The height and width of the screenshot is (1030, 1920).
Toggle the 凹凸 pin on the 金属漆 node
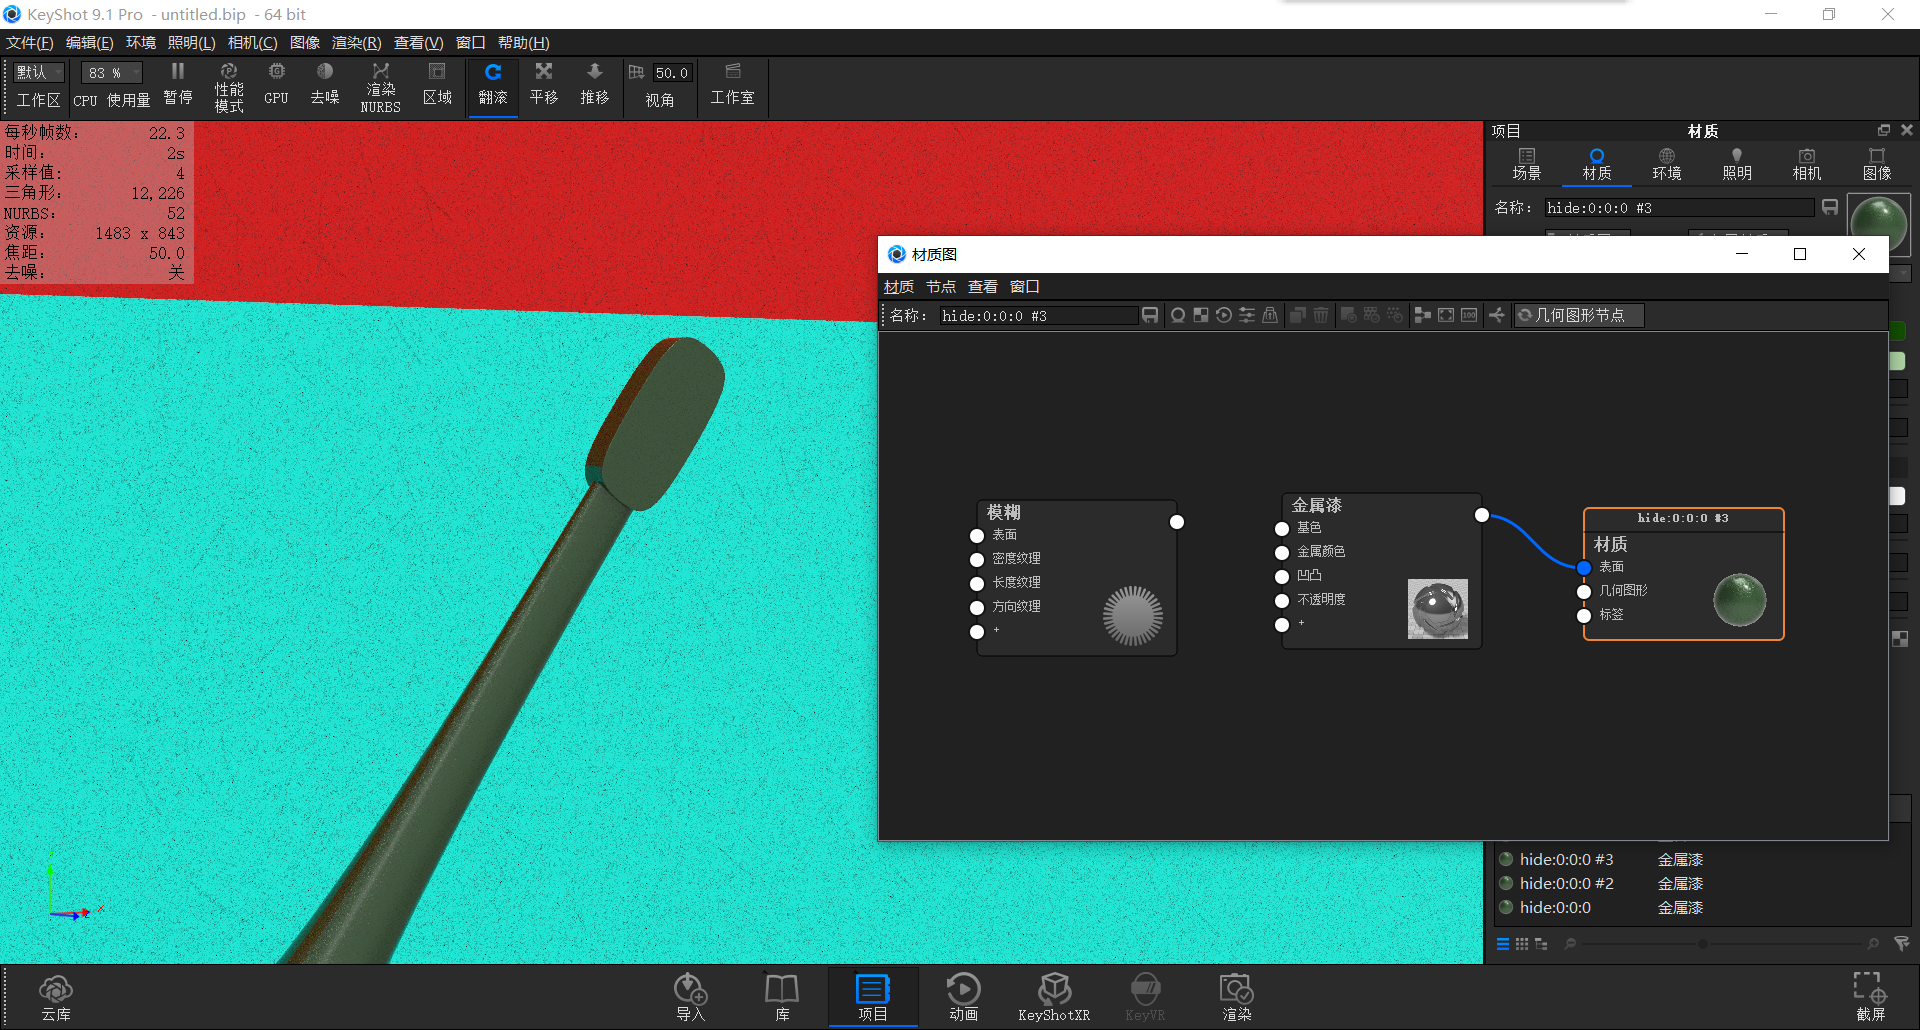click(x=1282, y=576)
